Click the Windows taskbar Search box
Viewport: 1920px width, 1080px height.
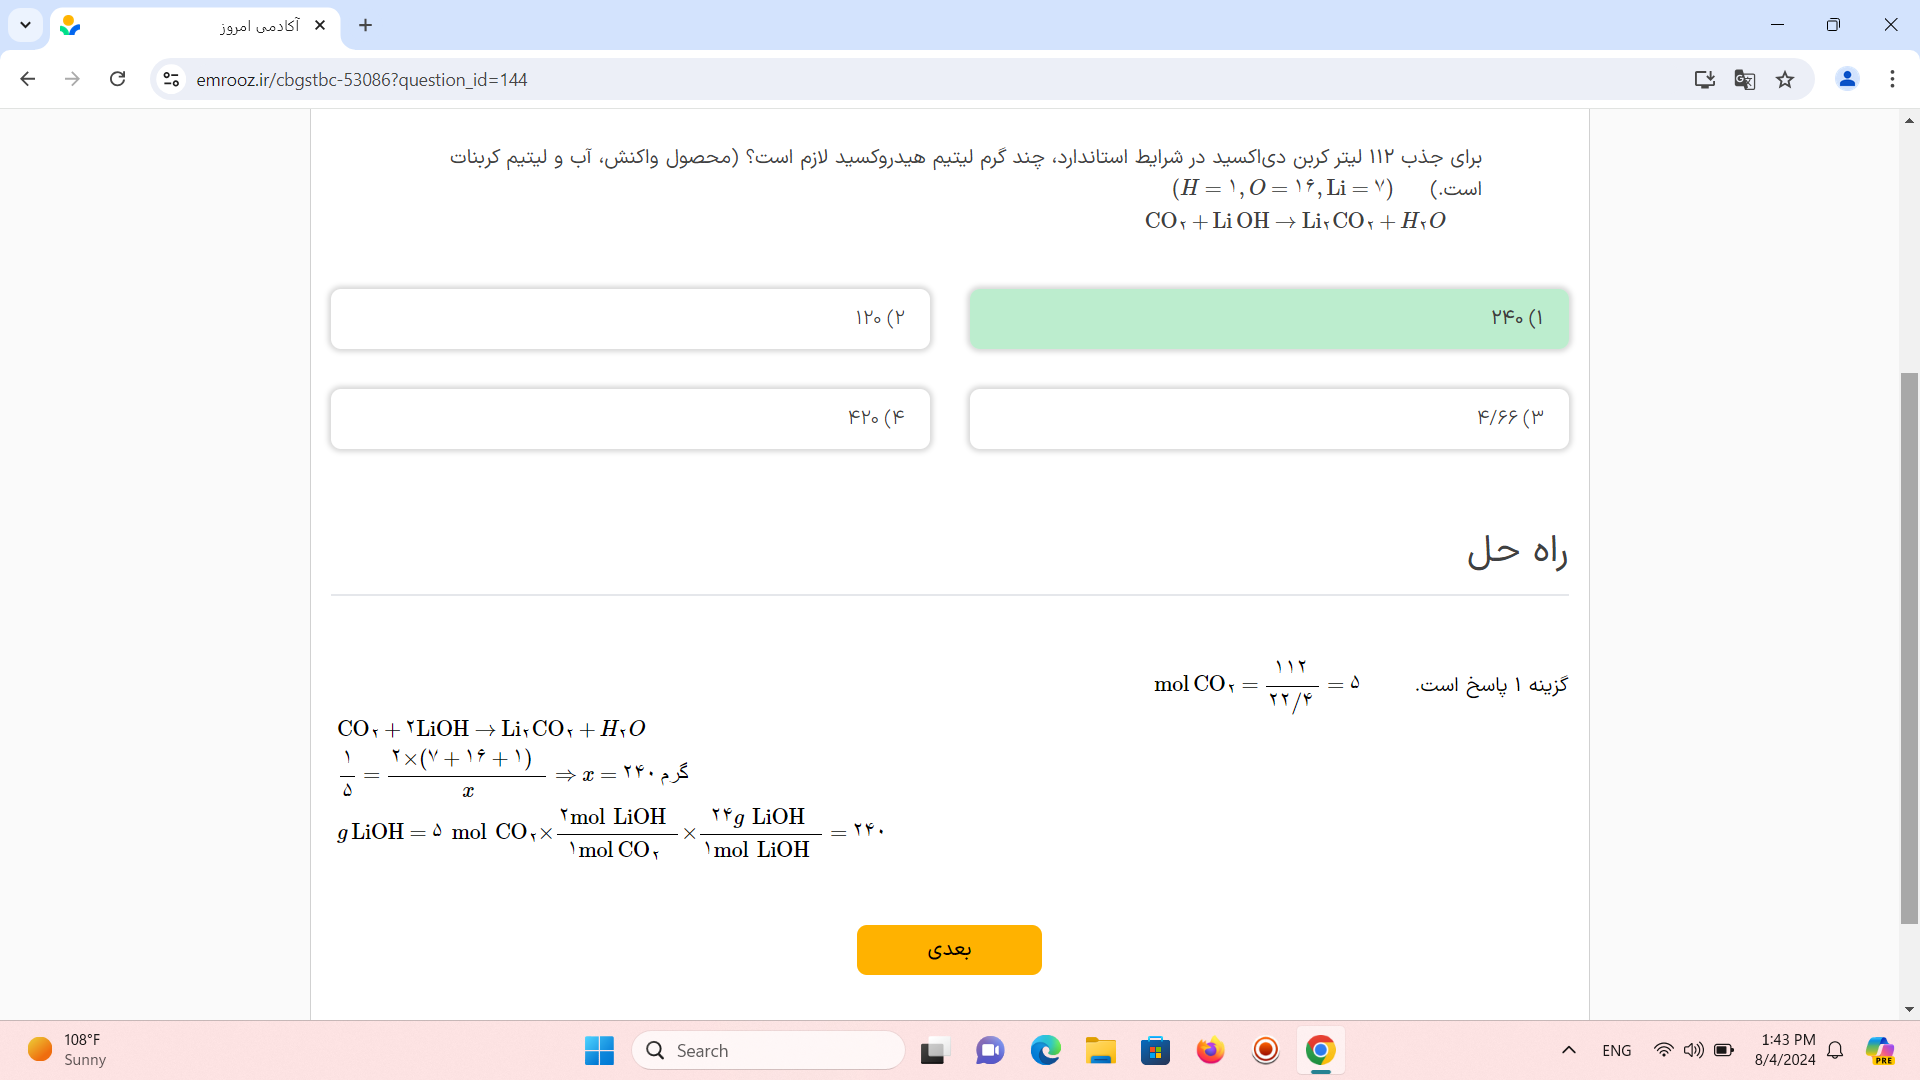(x=768, y=1050)
